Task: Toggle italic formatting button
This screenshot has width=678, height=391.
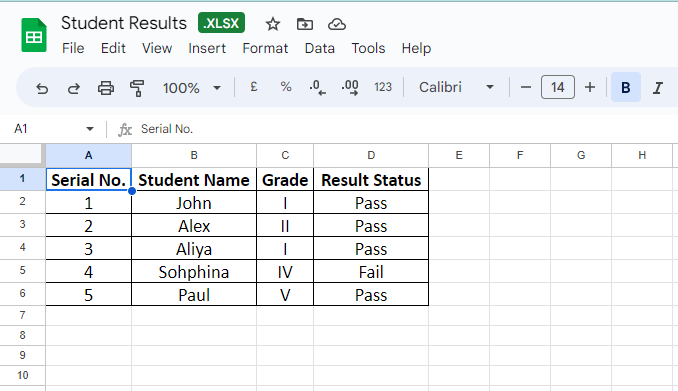Action: click(x=658, y=88)
